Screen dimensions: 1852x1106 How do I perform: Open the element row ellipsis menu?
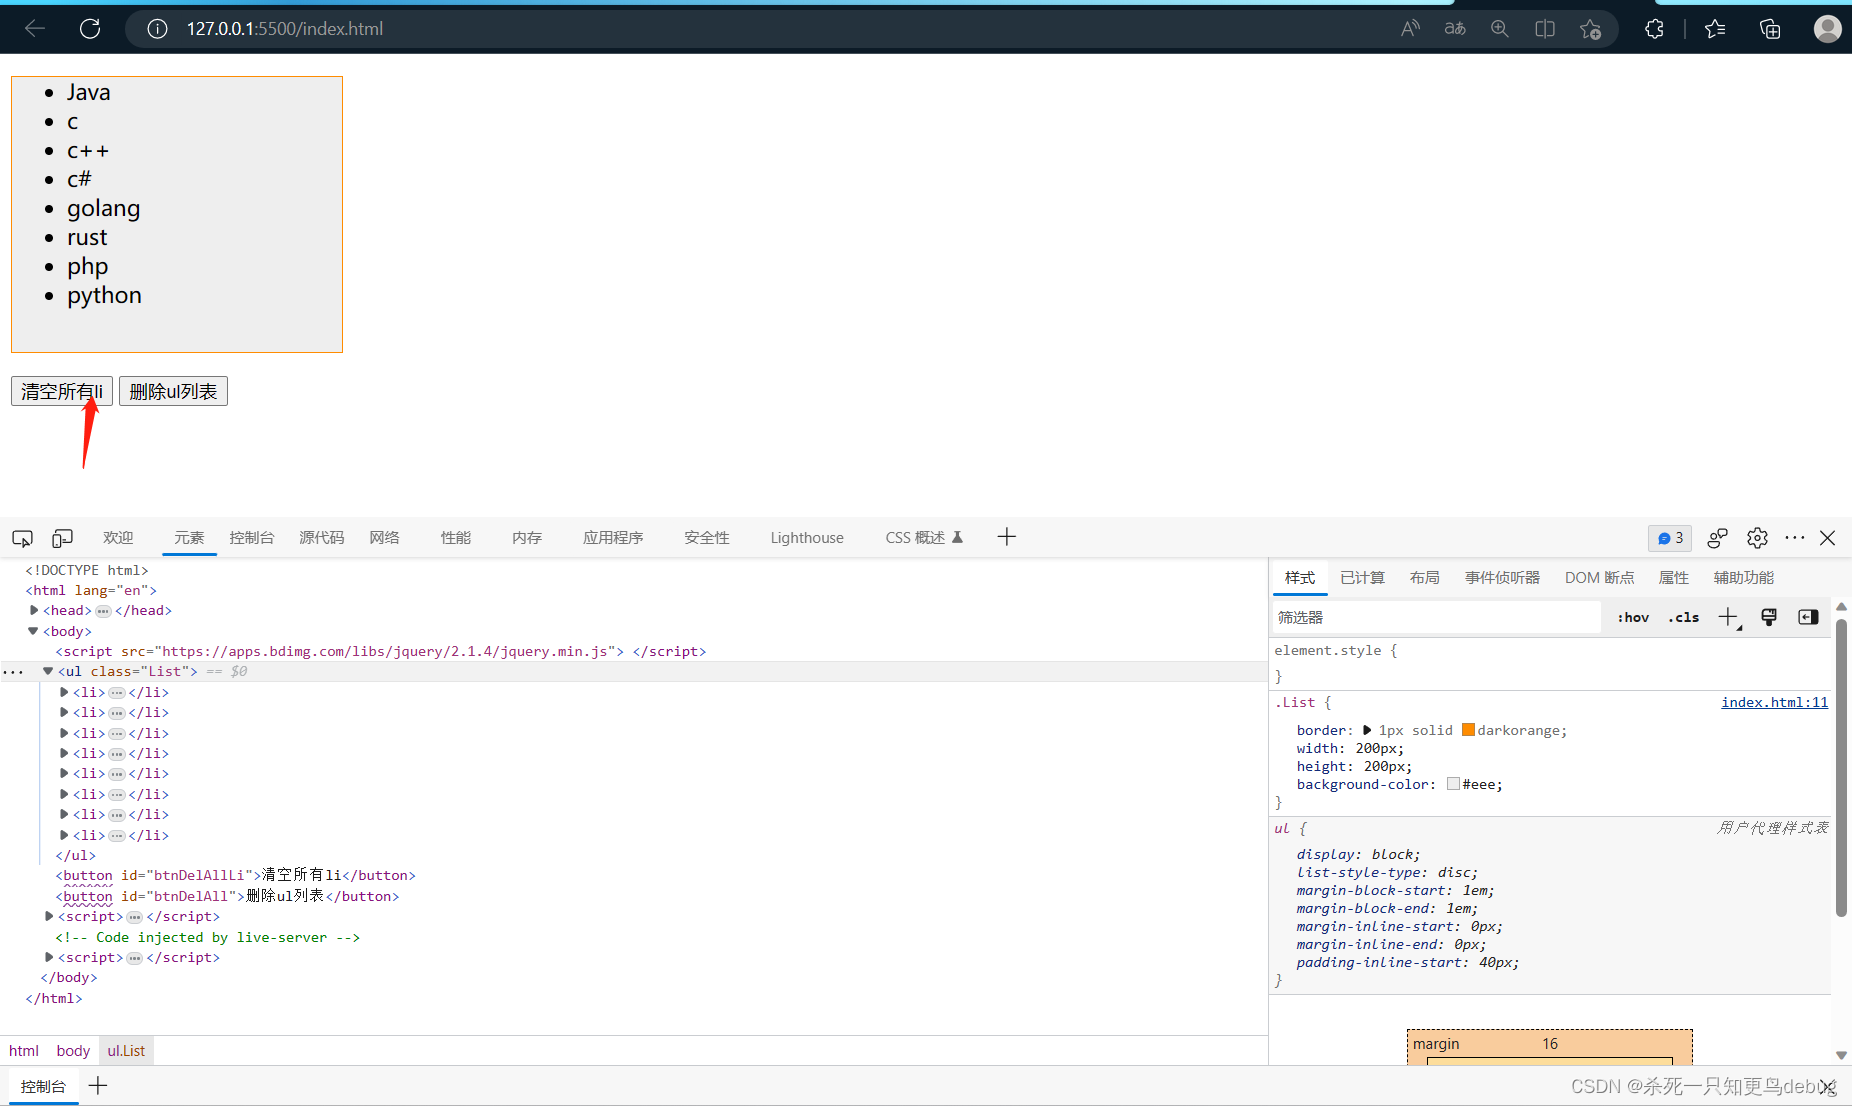coord(13,672)
